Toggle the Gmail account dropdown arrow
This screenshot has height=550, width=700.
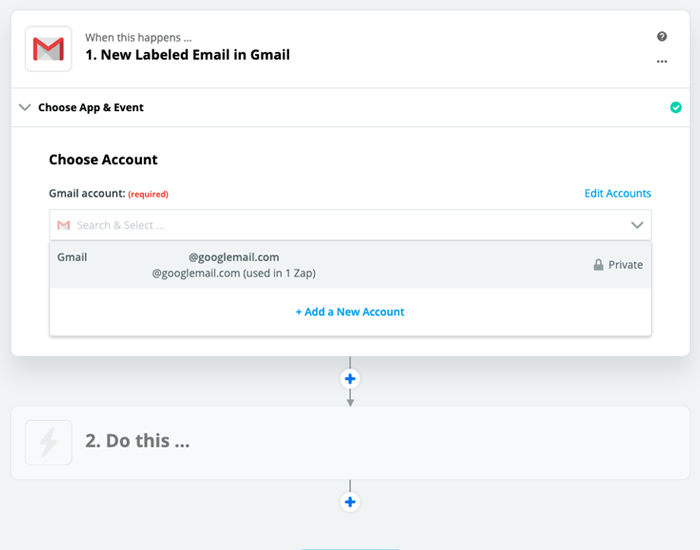[637, 225]
